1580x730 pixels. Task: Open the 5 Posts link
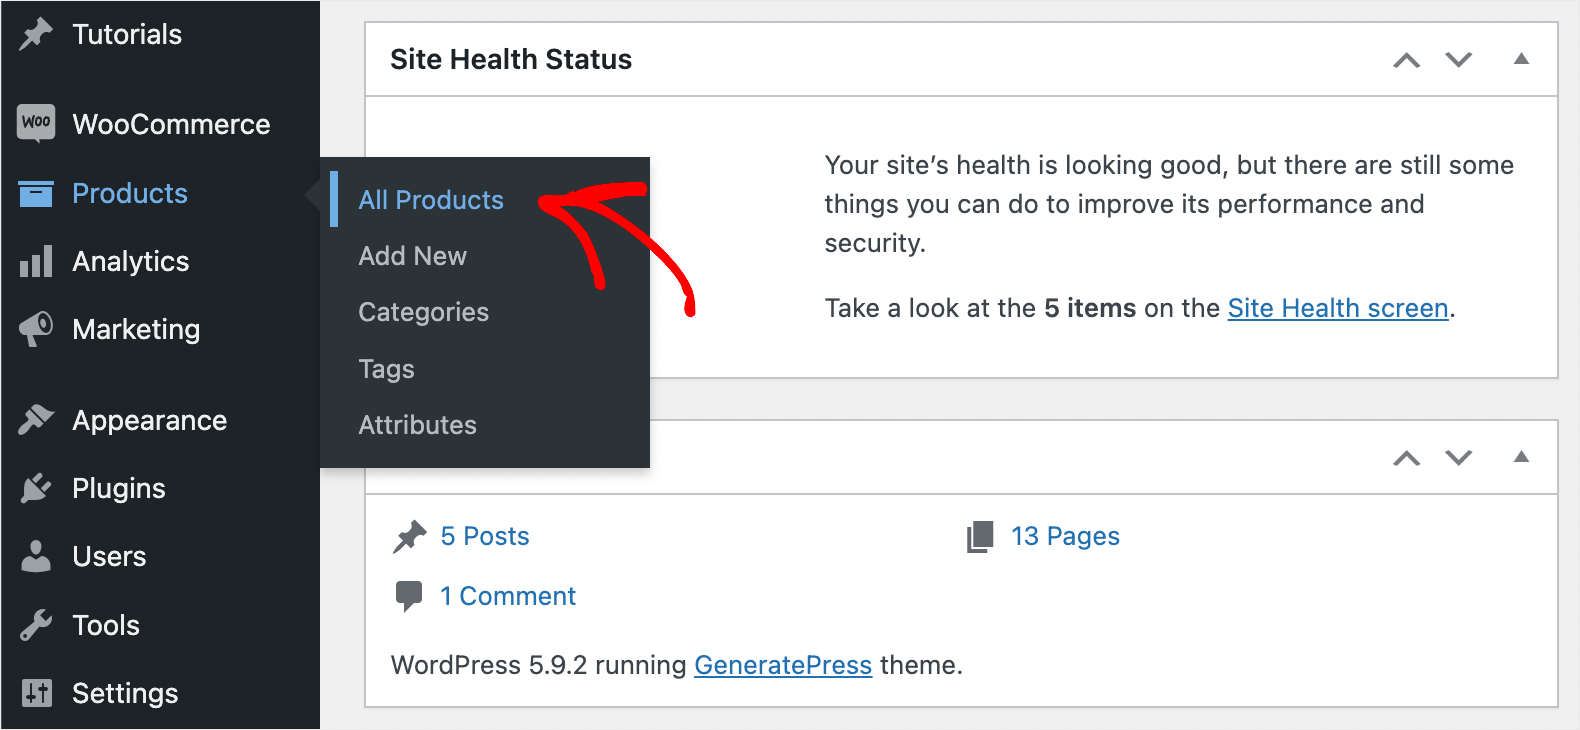[x=485, y=537]
